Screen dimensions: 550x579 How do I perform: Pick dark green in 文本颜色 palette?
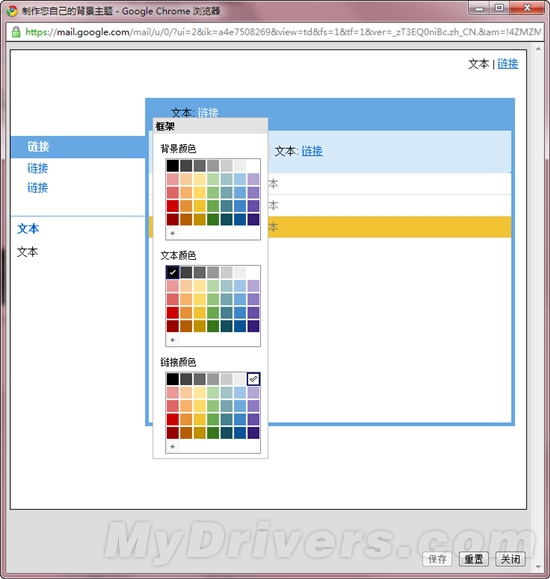[x=213, y=326]
